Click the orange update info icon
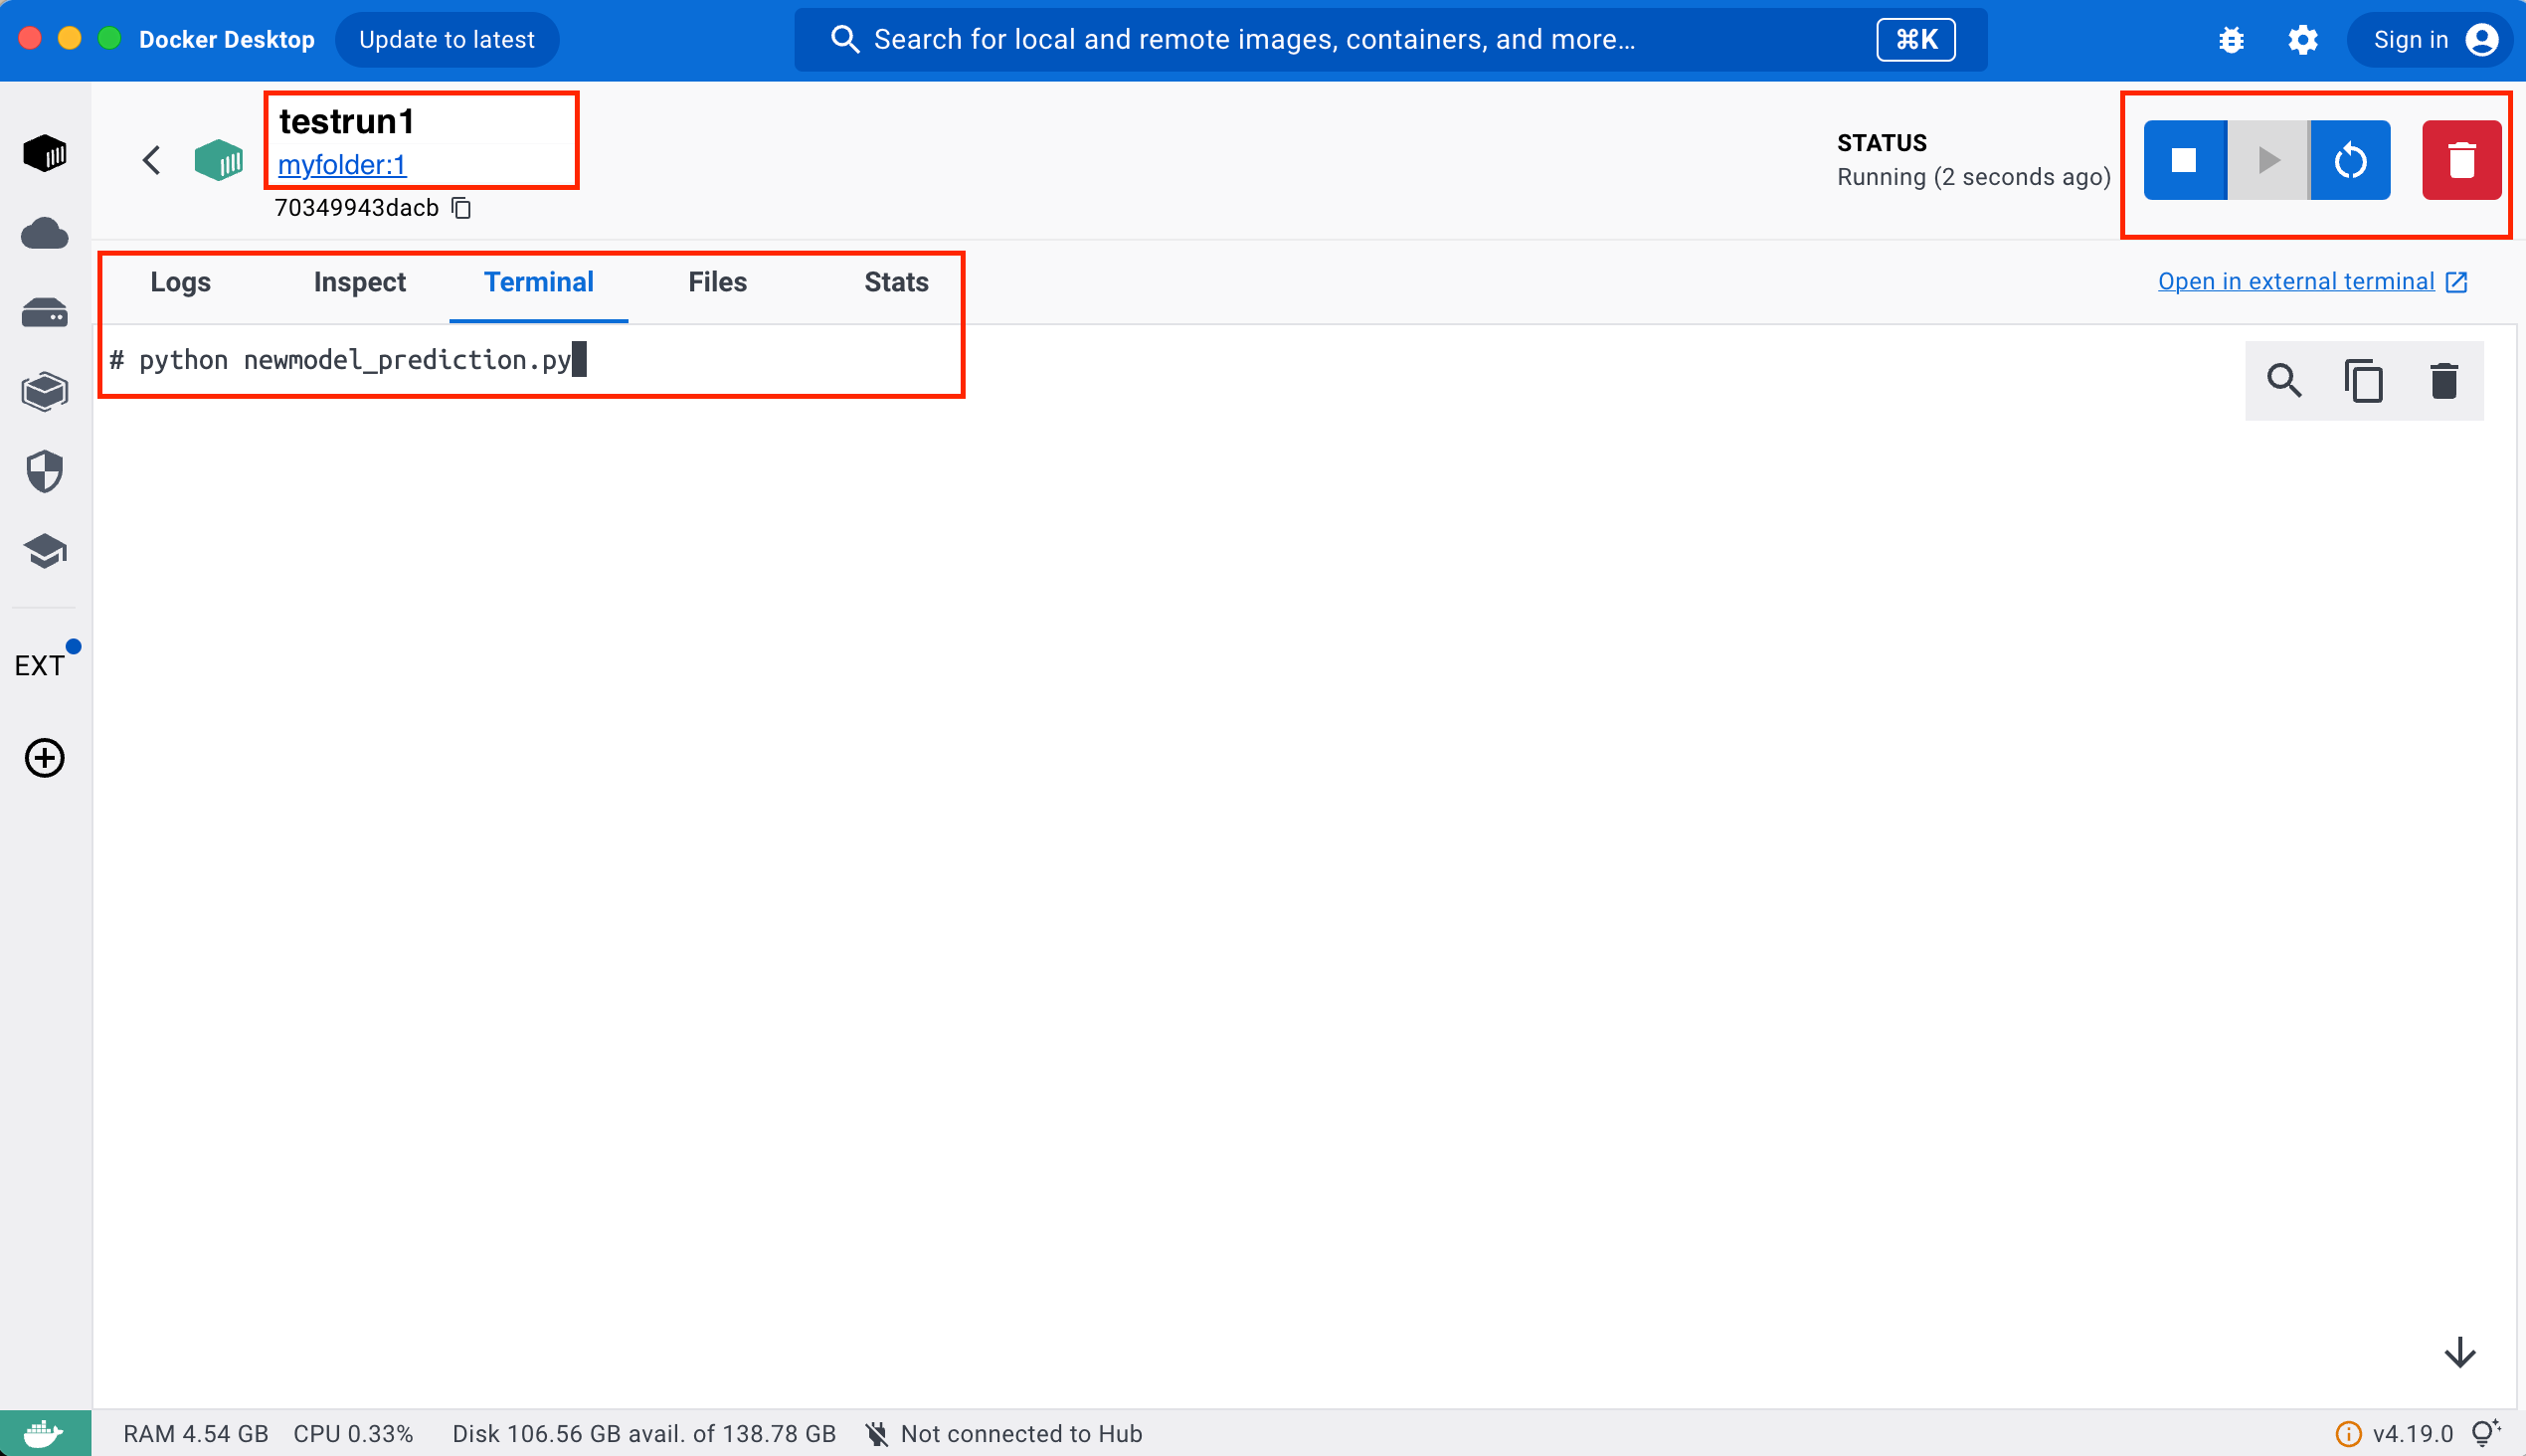This screenshot has width=2526, height=1456. [x=2348, y=1434]
